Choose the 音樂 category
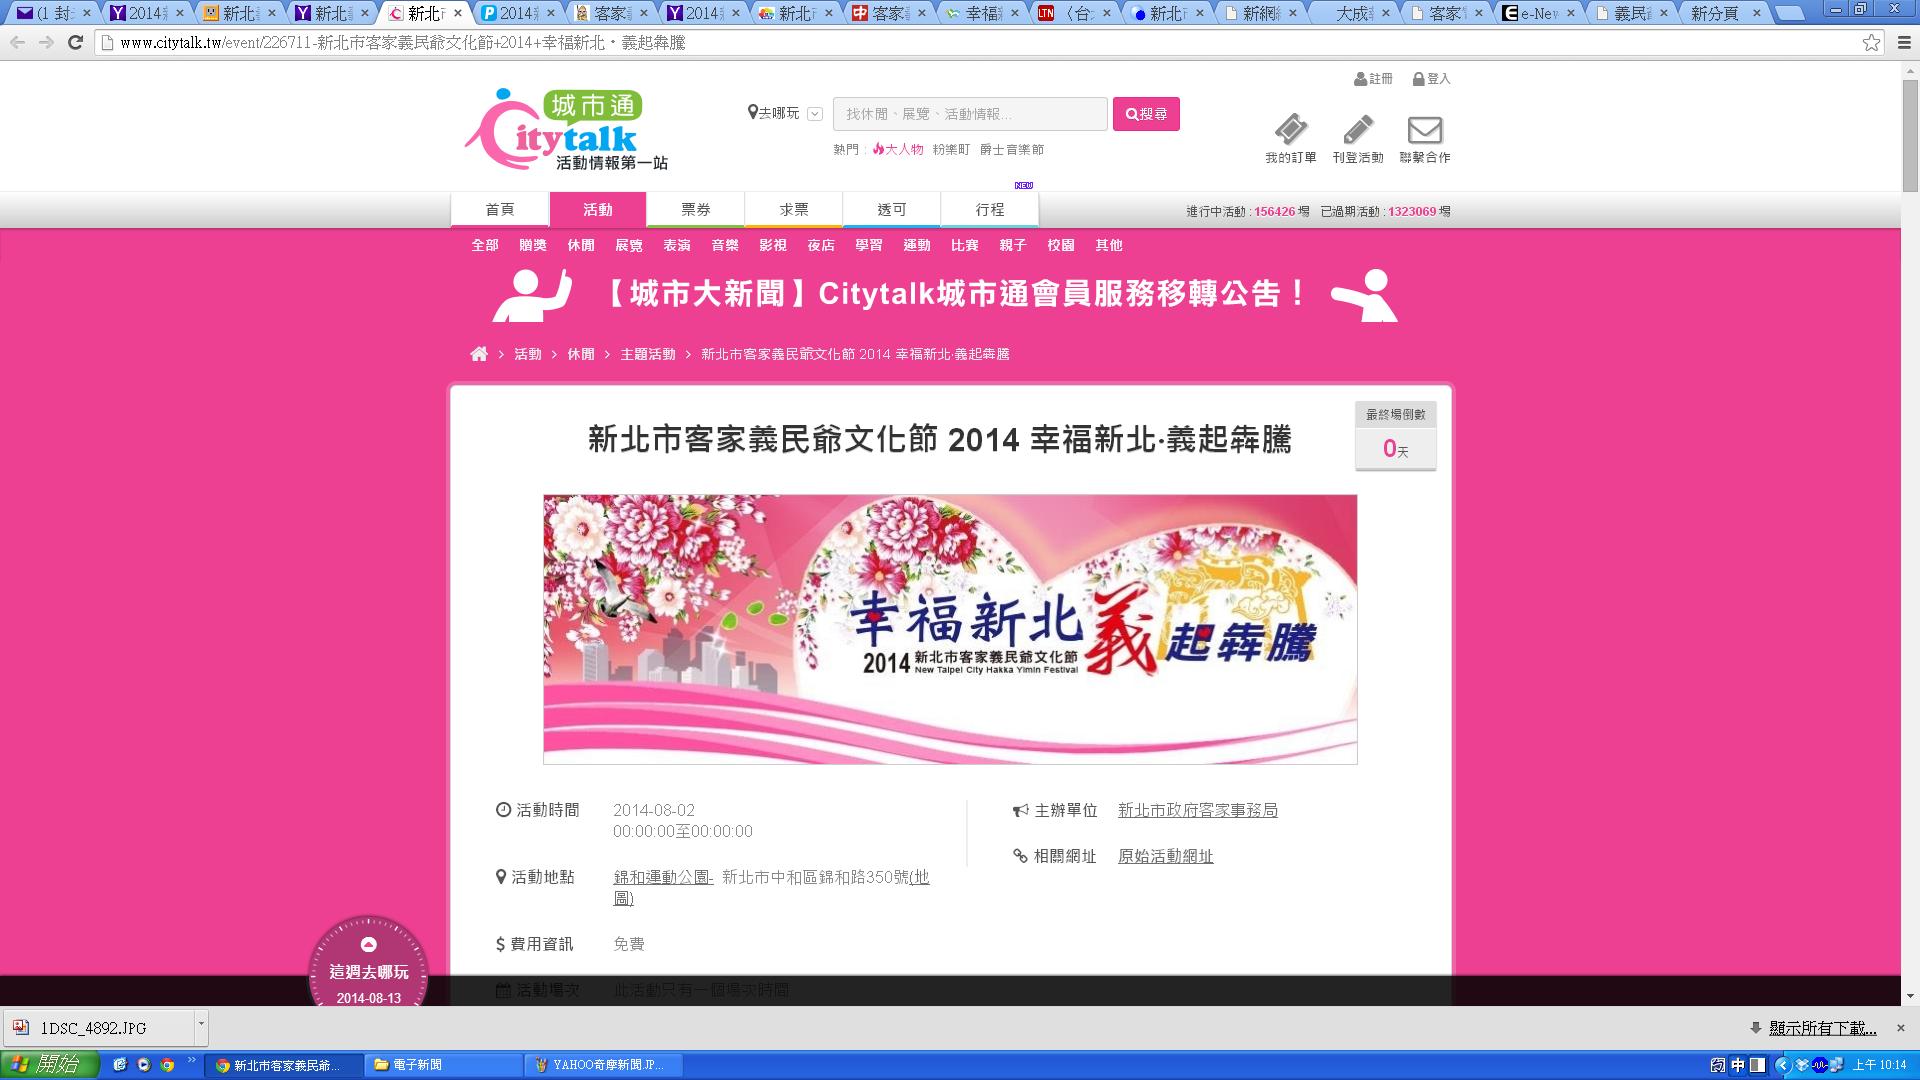The image size is (1920, 1080). pos(725,245)
